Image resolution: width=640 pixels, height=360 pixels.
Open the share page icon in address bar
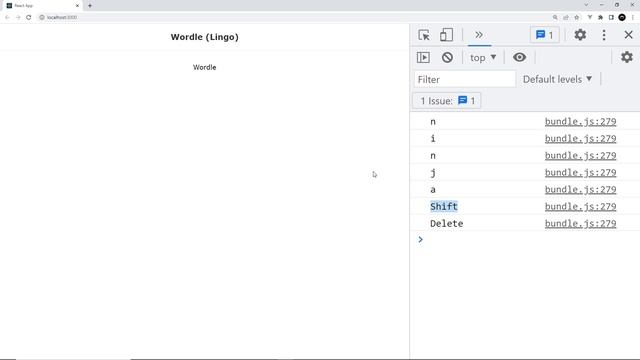click(566, 17)
